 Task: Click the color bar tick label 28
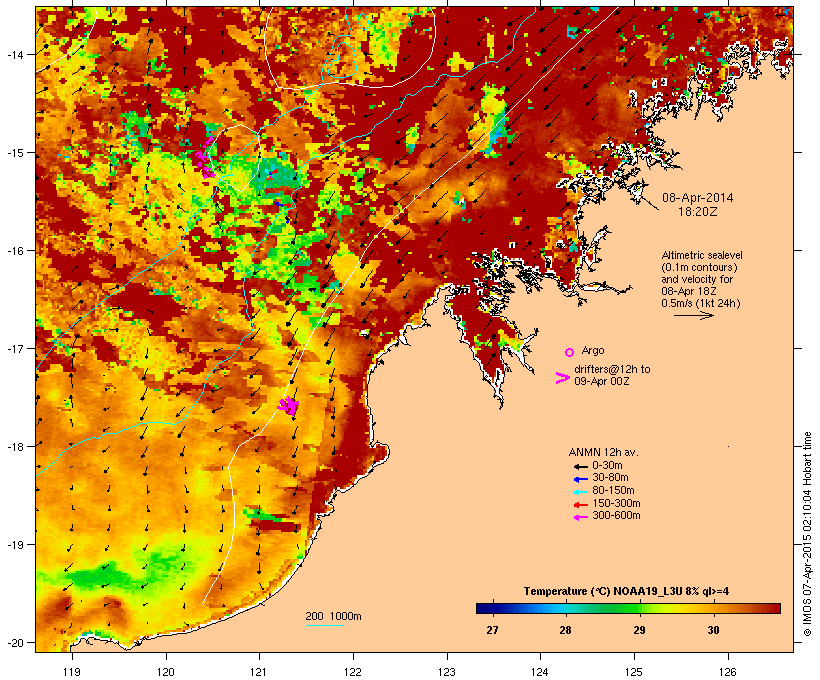coord(565,630)
